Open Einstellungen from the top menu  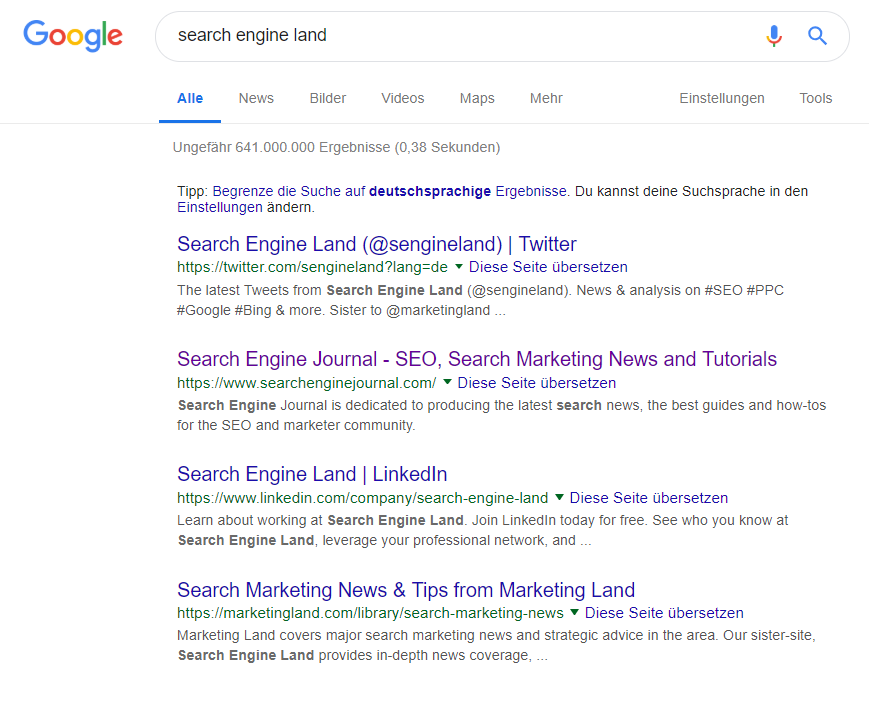pos(722,98)
